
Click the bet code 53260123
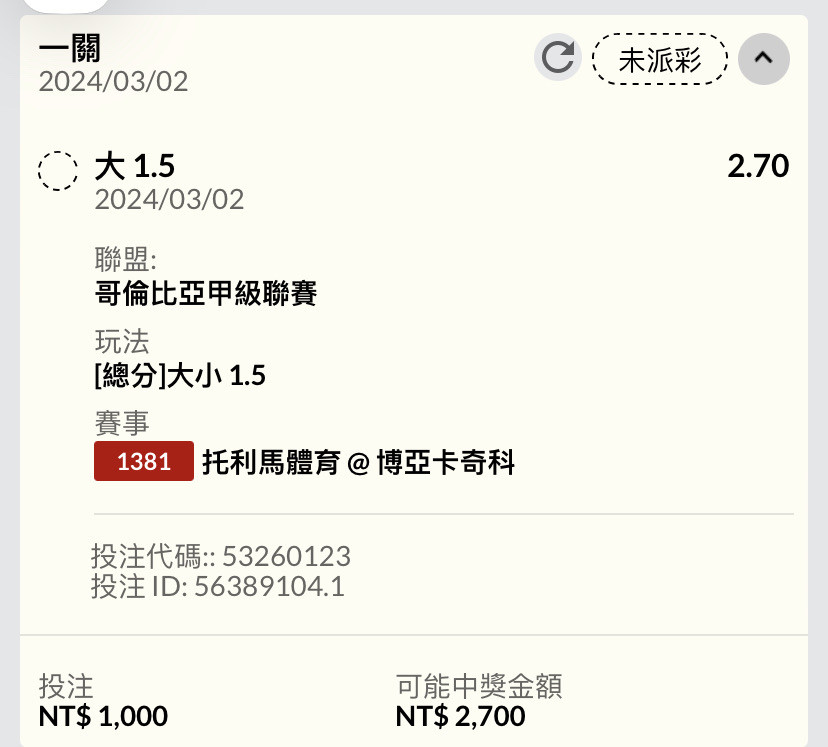pyautogui.click(x=286, y=556)
